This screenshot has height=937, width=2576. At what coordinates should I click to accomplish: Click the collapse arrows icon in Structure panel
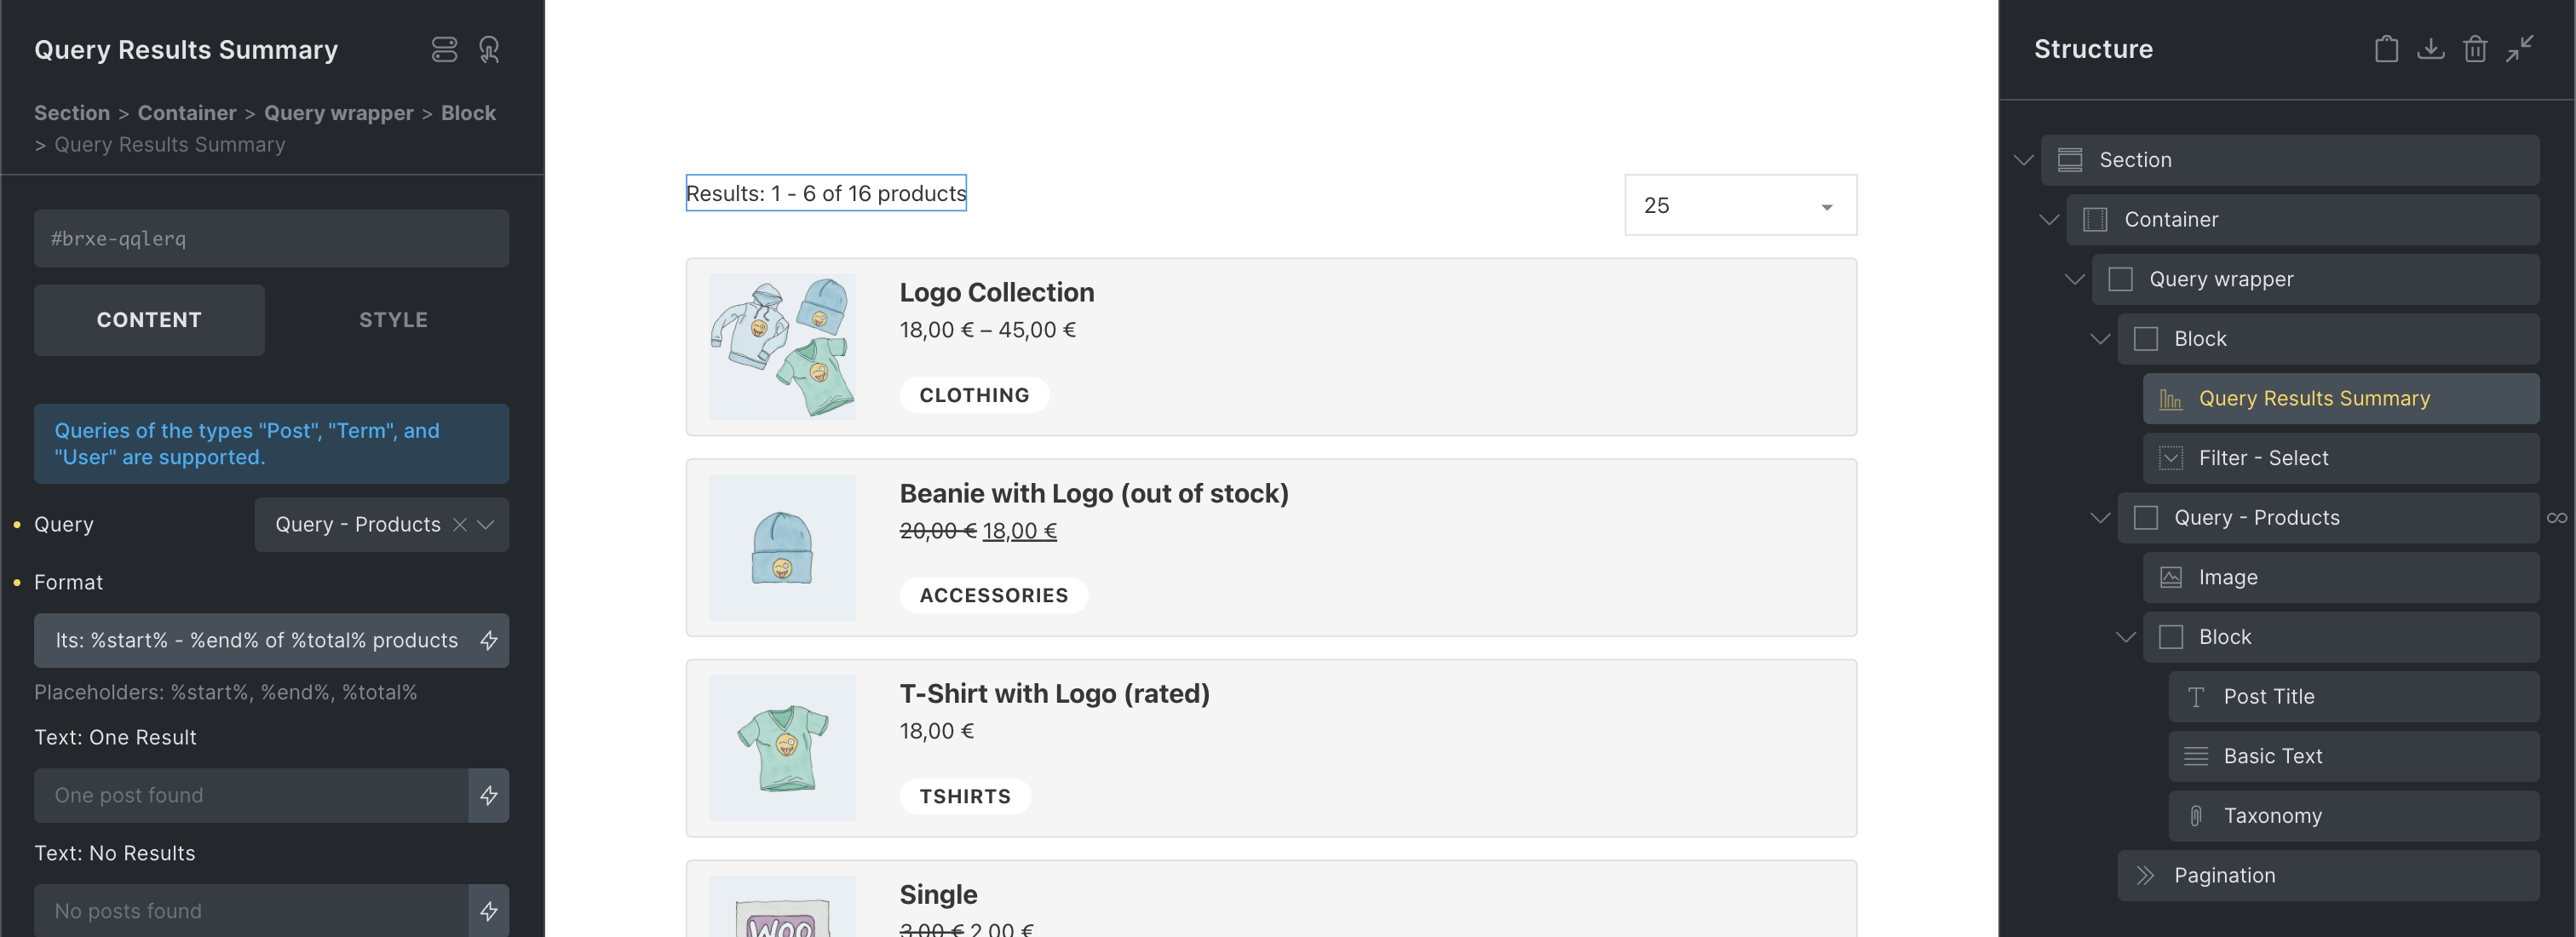point(2519,49)
